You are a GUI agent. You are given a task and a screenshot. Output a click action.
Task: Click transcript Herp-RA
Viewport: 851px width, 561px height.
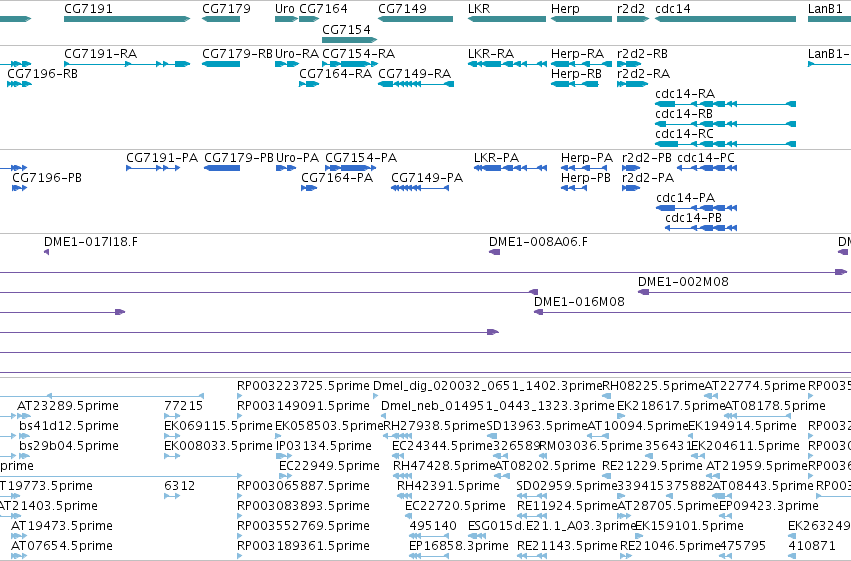(x=577, y=54)
